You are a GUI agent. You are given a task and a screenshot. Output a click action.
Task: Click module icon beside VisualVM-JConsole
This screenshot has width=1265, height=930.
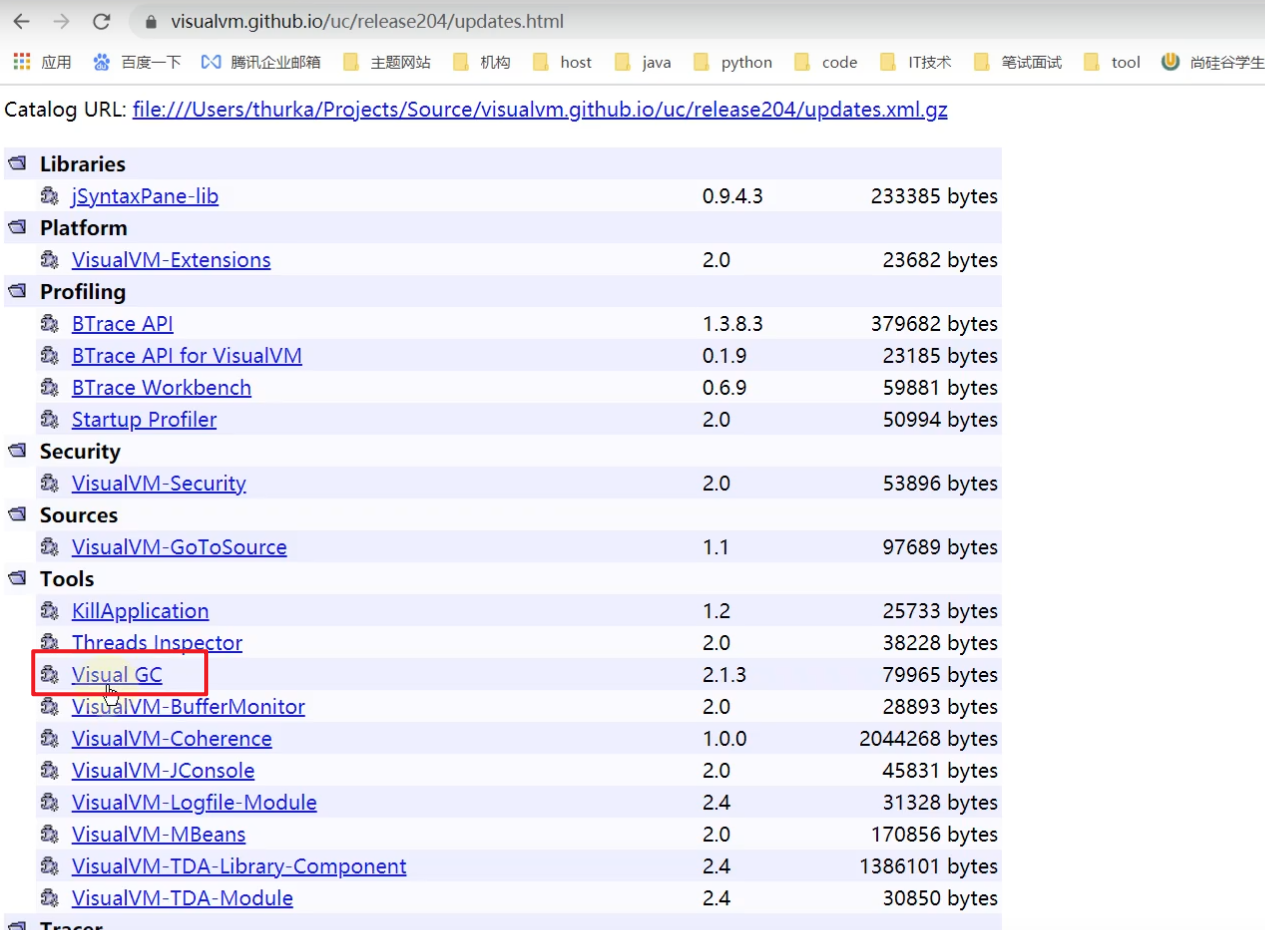coord(50,771)
